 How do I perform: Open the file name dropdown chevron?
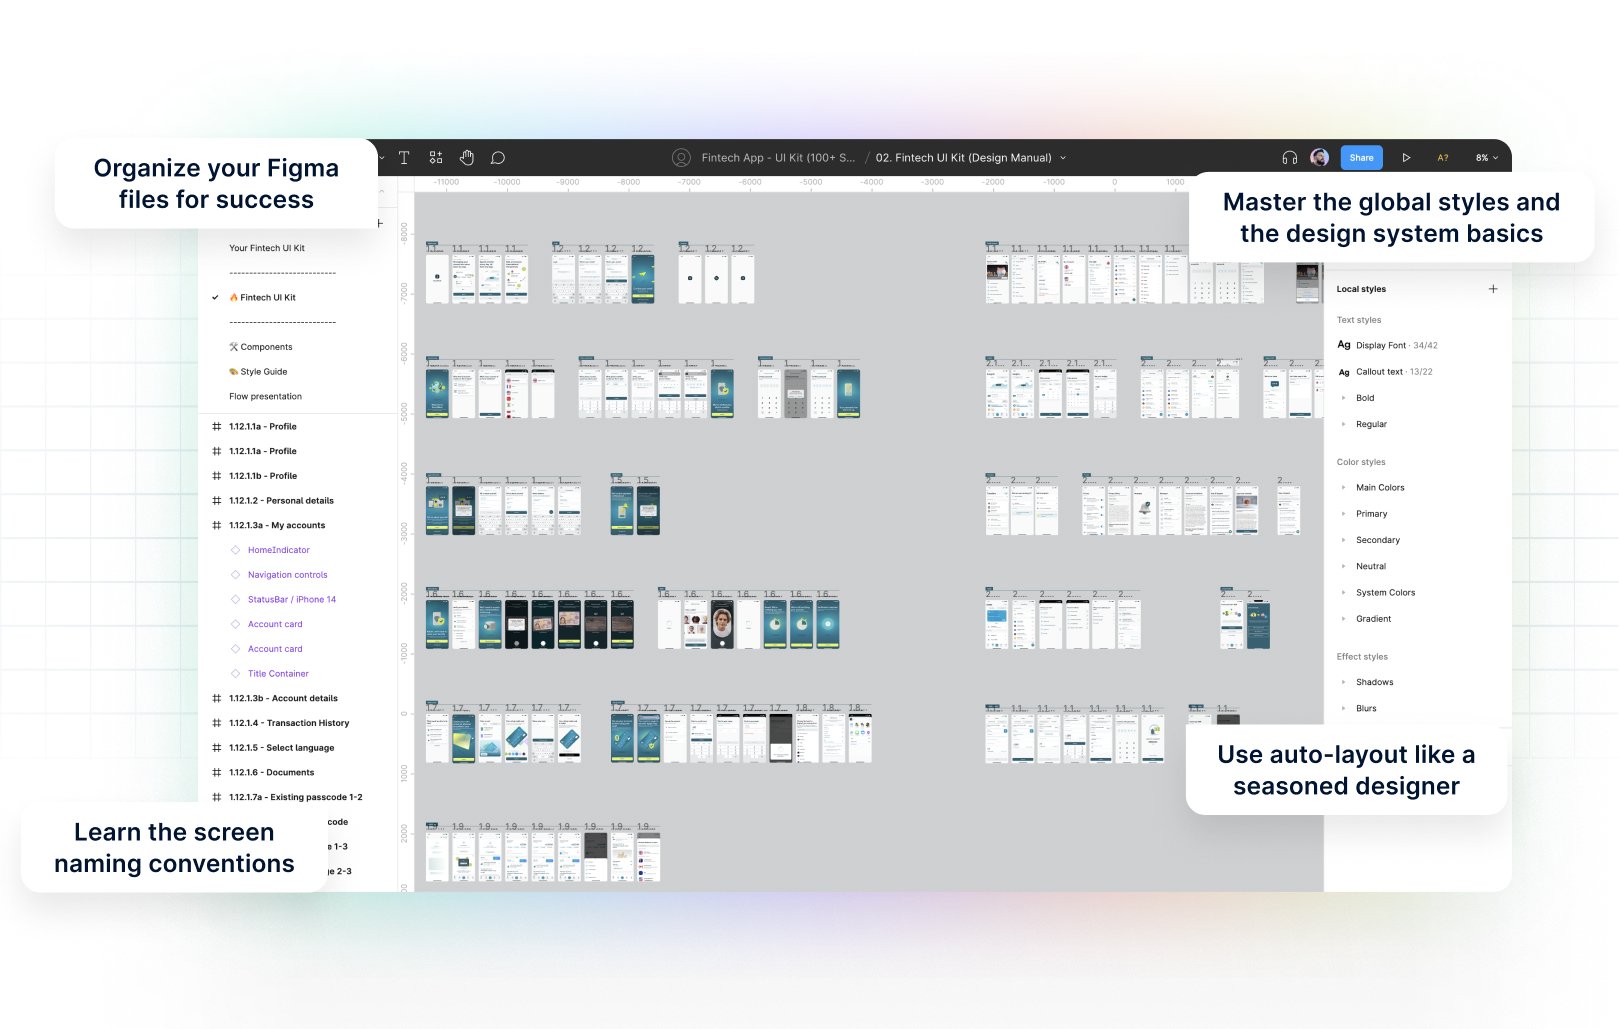(1063, 158)
